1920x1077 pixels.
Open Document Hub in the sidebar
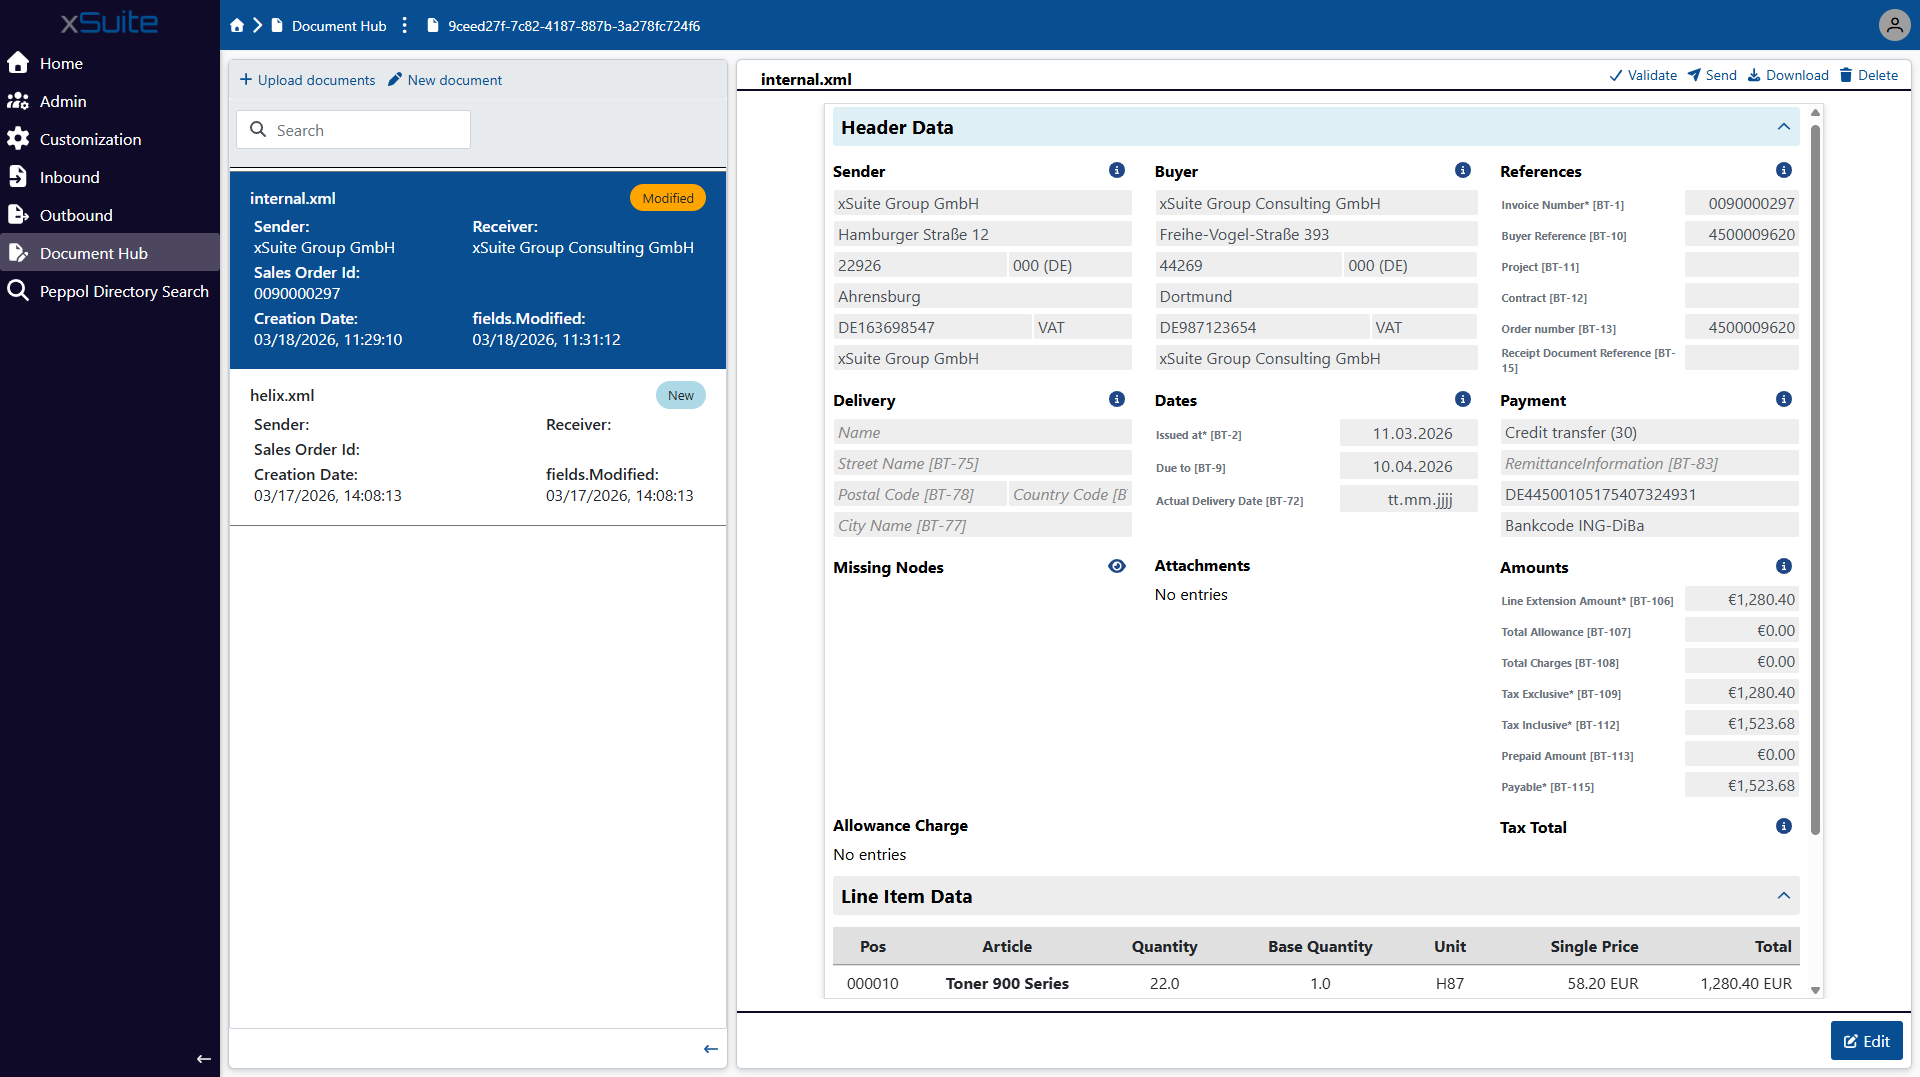click(110, 253)
